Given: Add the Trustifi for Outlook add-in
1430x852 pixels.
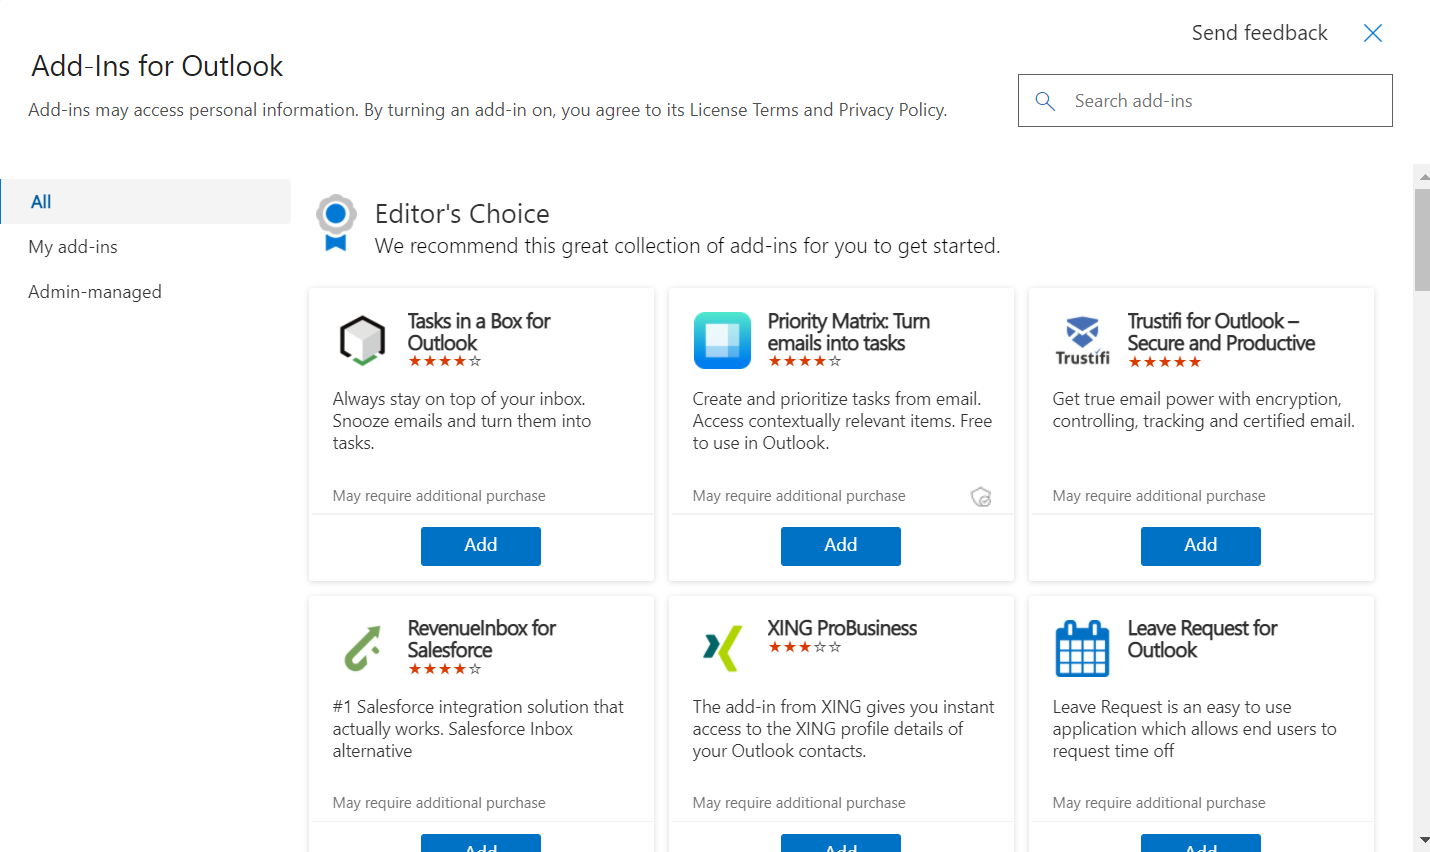Looking at the screenshot, I should click(x=1200, y=546).
